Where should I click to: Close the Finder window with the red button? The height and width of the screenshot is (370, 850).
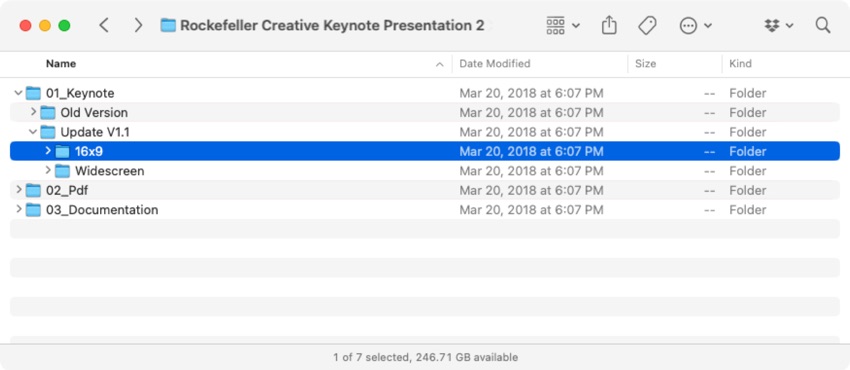point(25,25)
